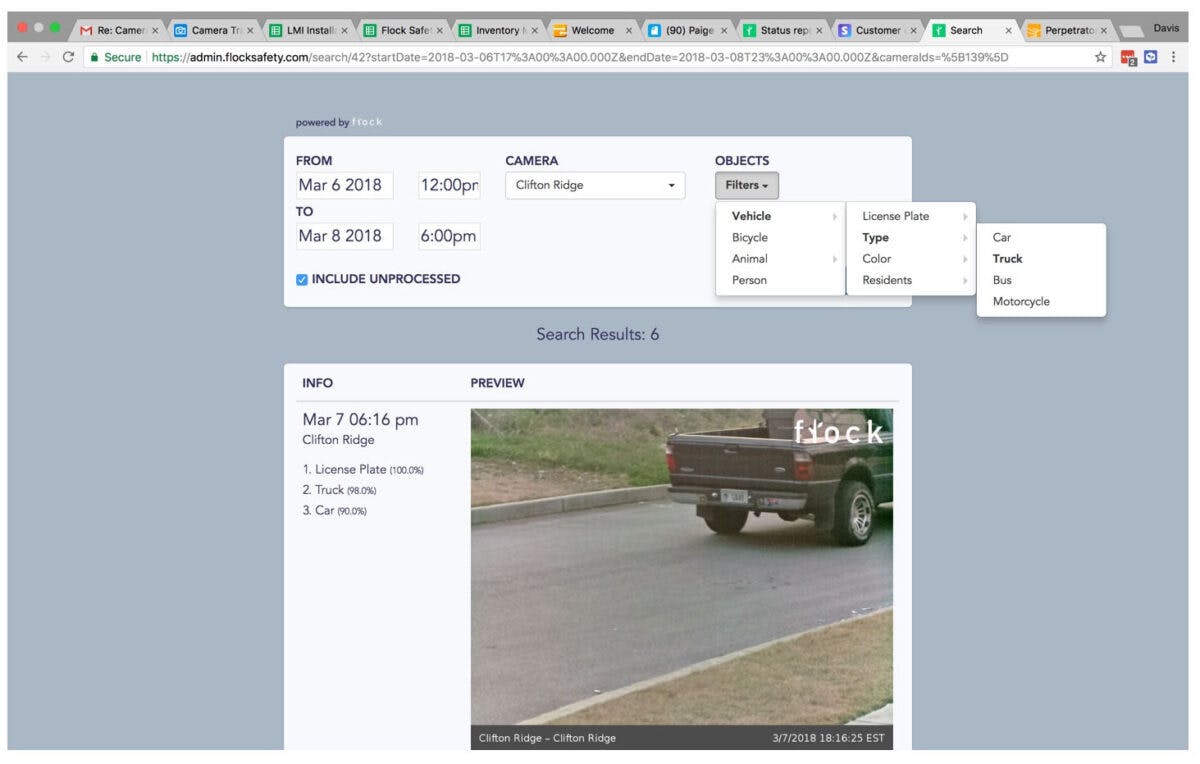The height and width of the screenshot is (764, 1200).
Task: Select Person in the Filters menu
Action: click(x=748, y=280)
